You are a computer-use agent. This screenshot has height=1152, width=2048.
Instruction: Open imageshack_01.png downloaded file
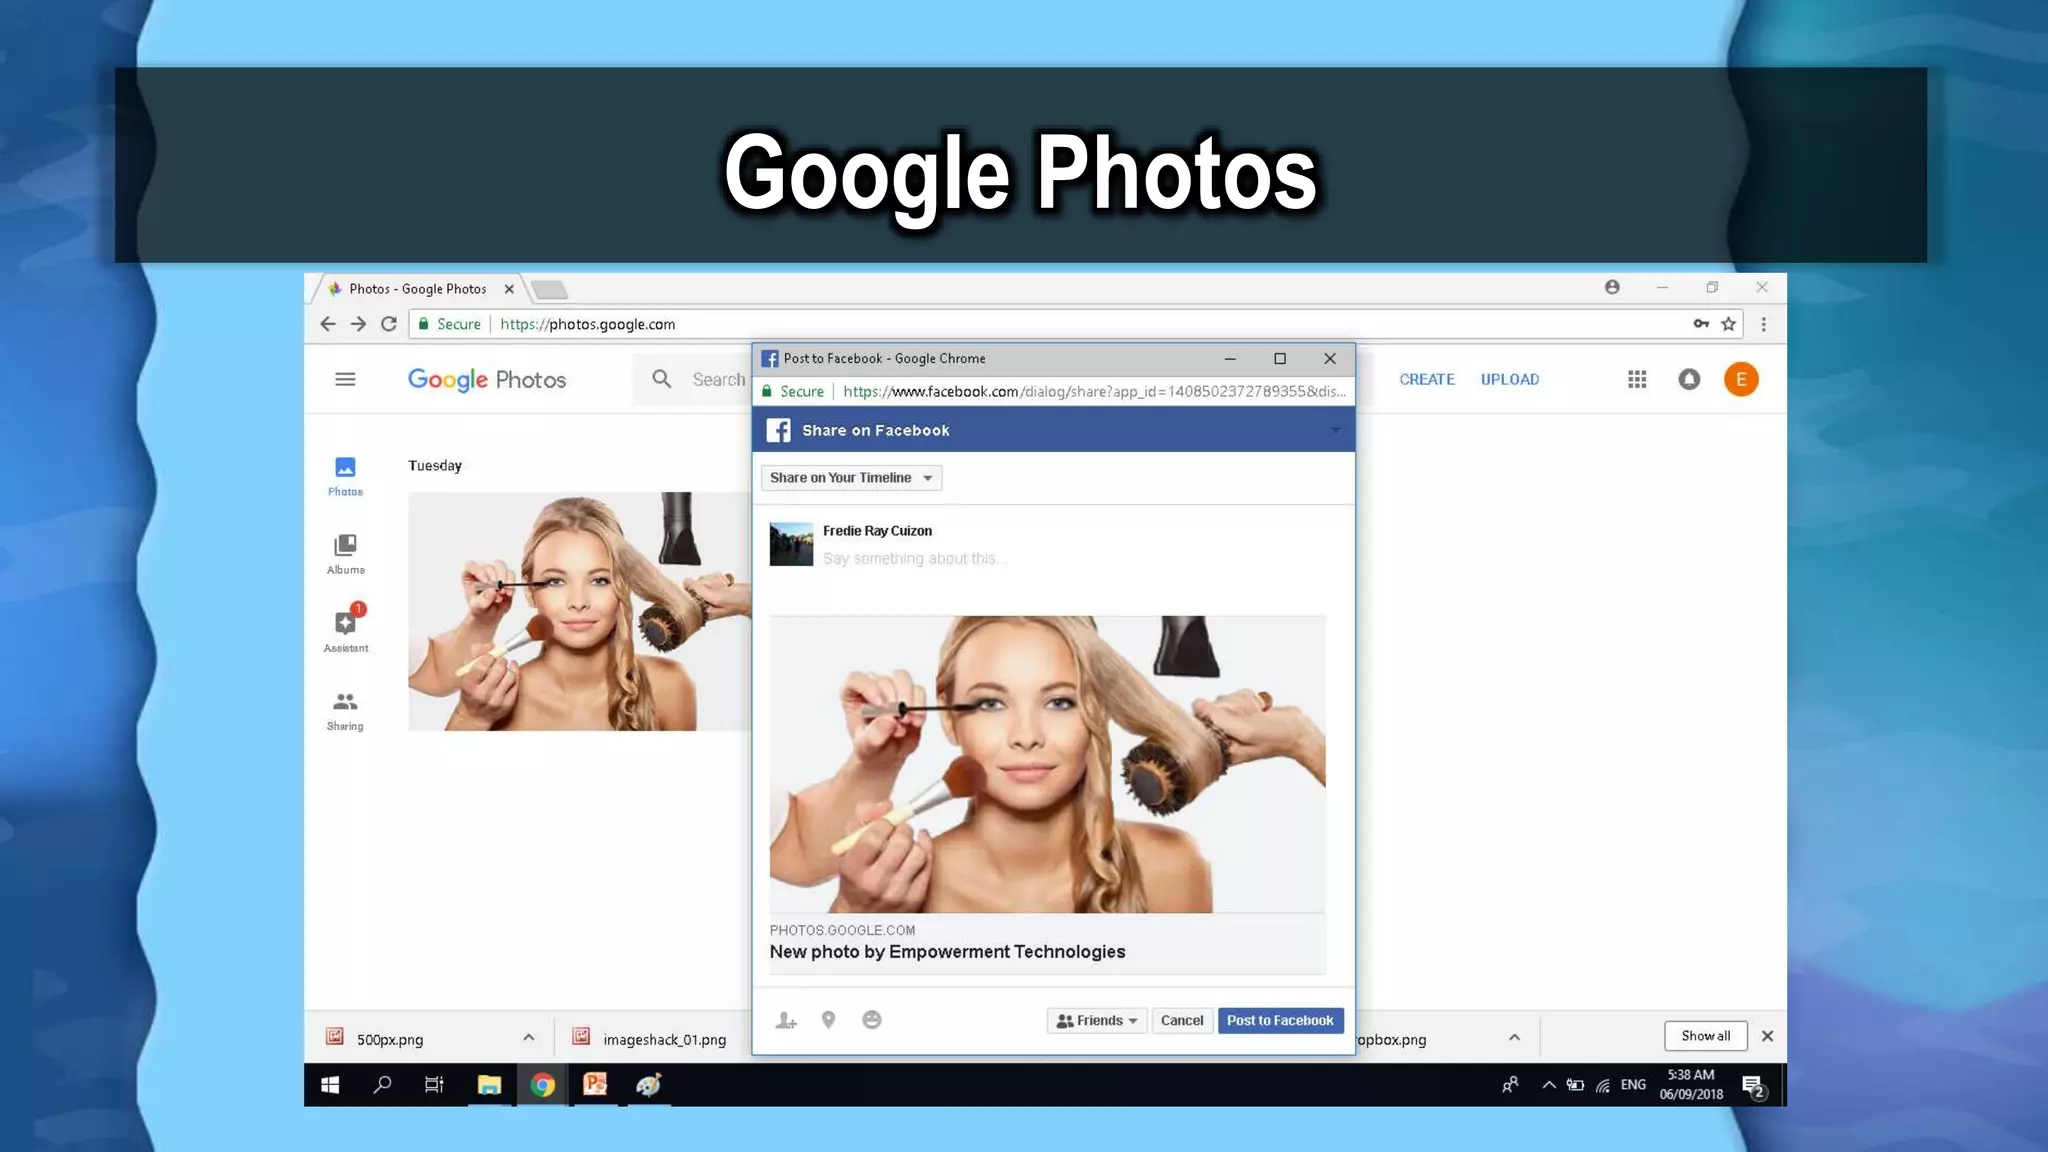[x=651, y=1038]
